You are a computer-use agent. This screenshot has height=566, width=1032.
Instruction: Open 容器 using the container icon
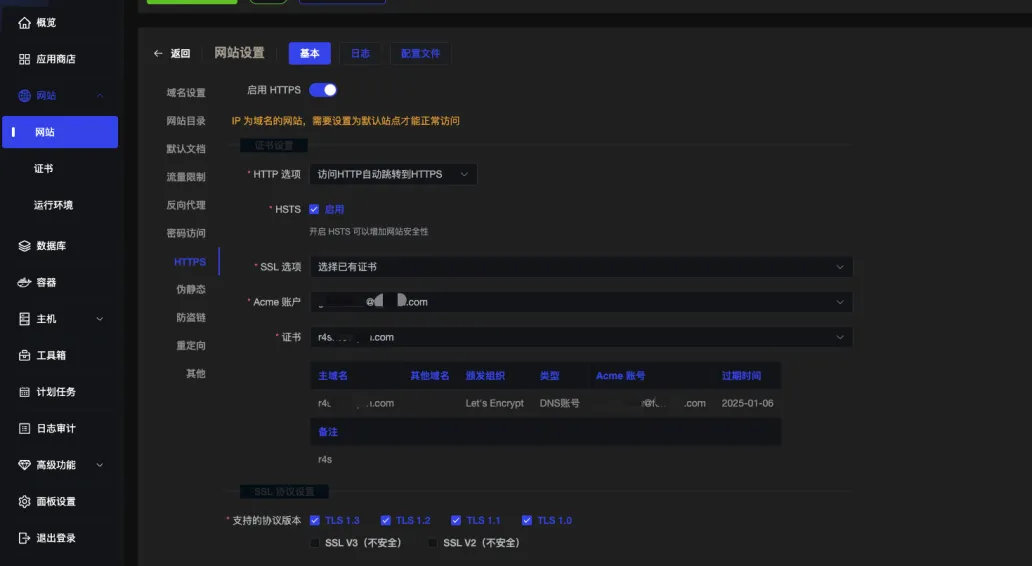click(25, 283)
